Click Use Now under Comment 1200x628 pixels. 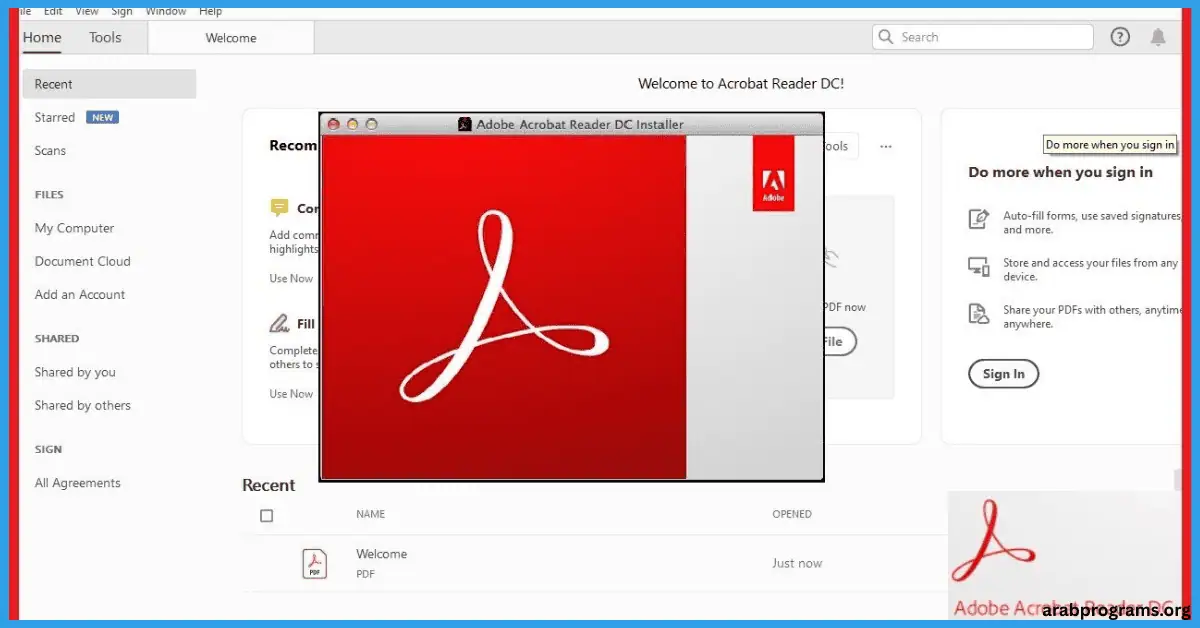coord(291,278)
